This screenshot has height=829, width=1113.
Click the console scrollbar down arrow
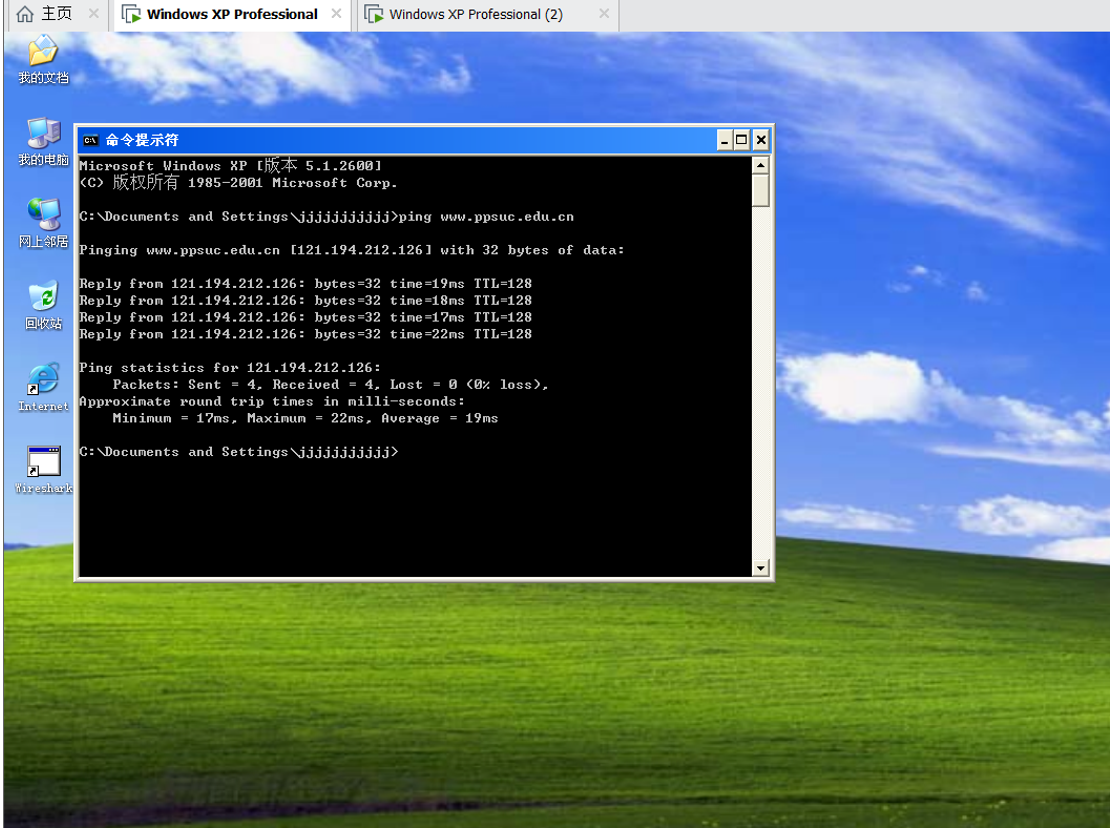[761, 568]
